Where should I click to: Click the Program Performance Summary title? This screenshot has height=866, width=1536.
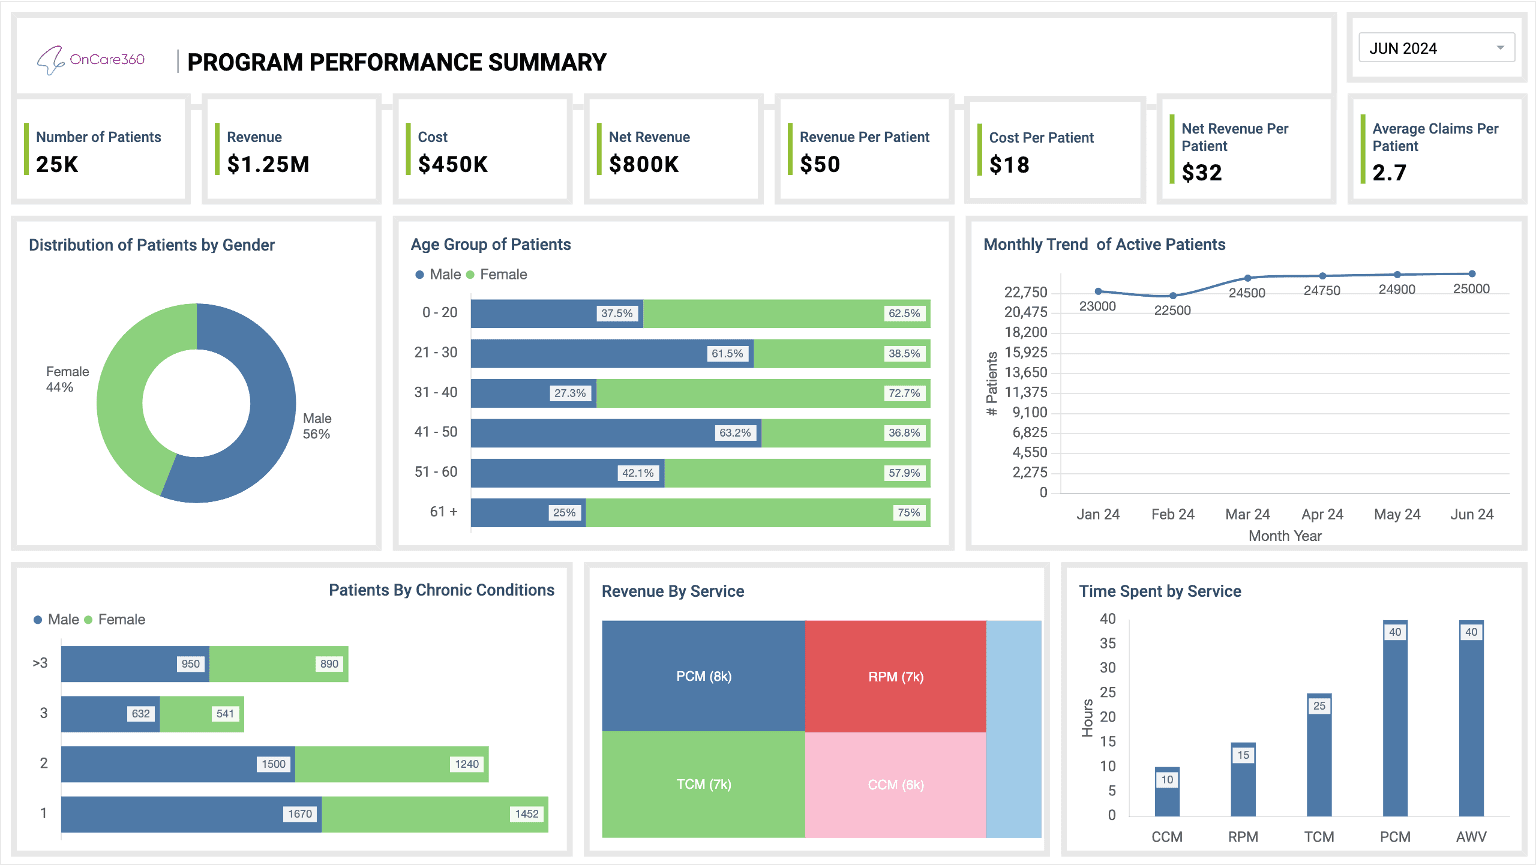397,62
